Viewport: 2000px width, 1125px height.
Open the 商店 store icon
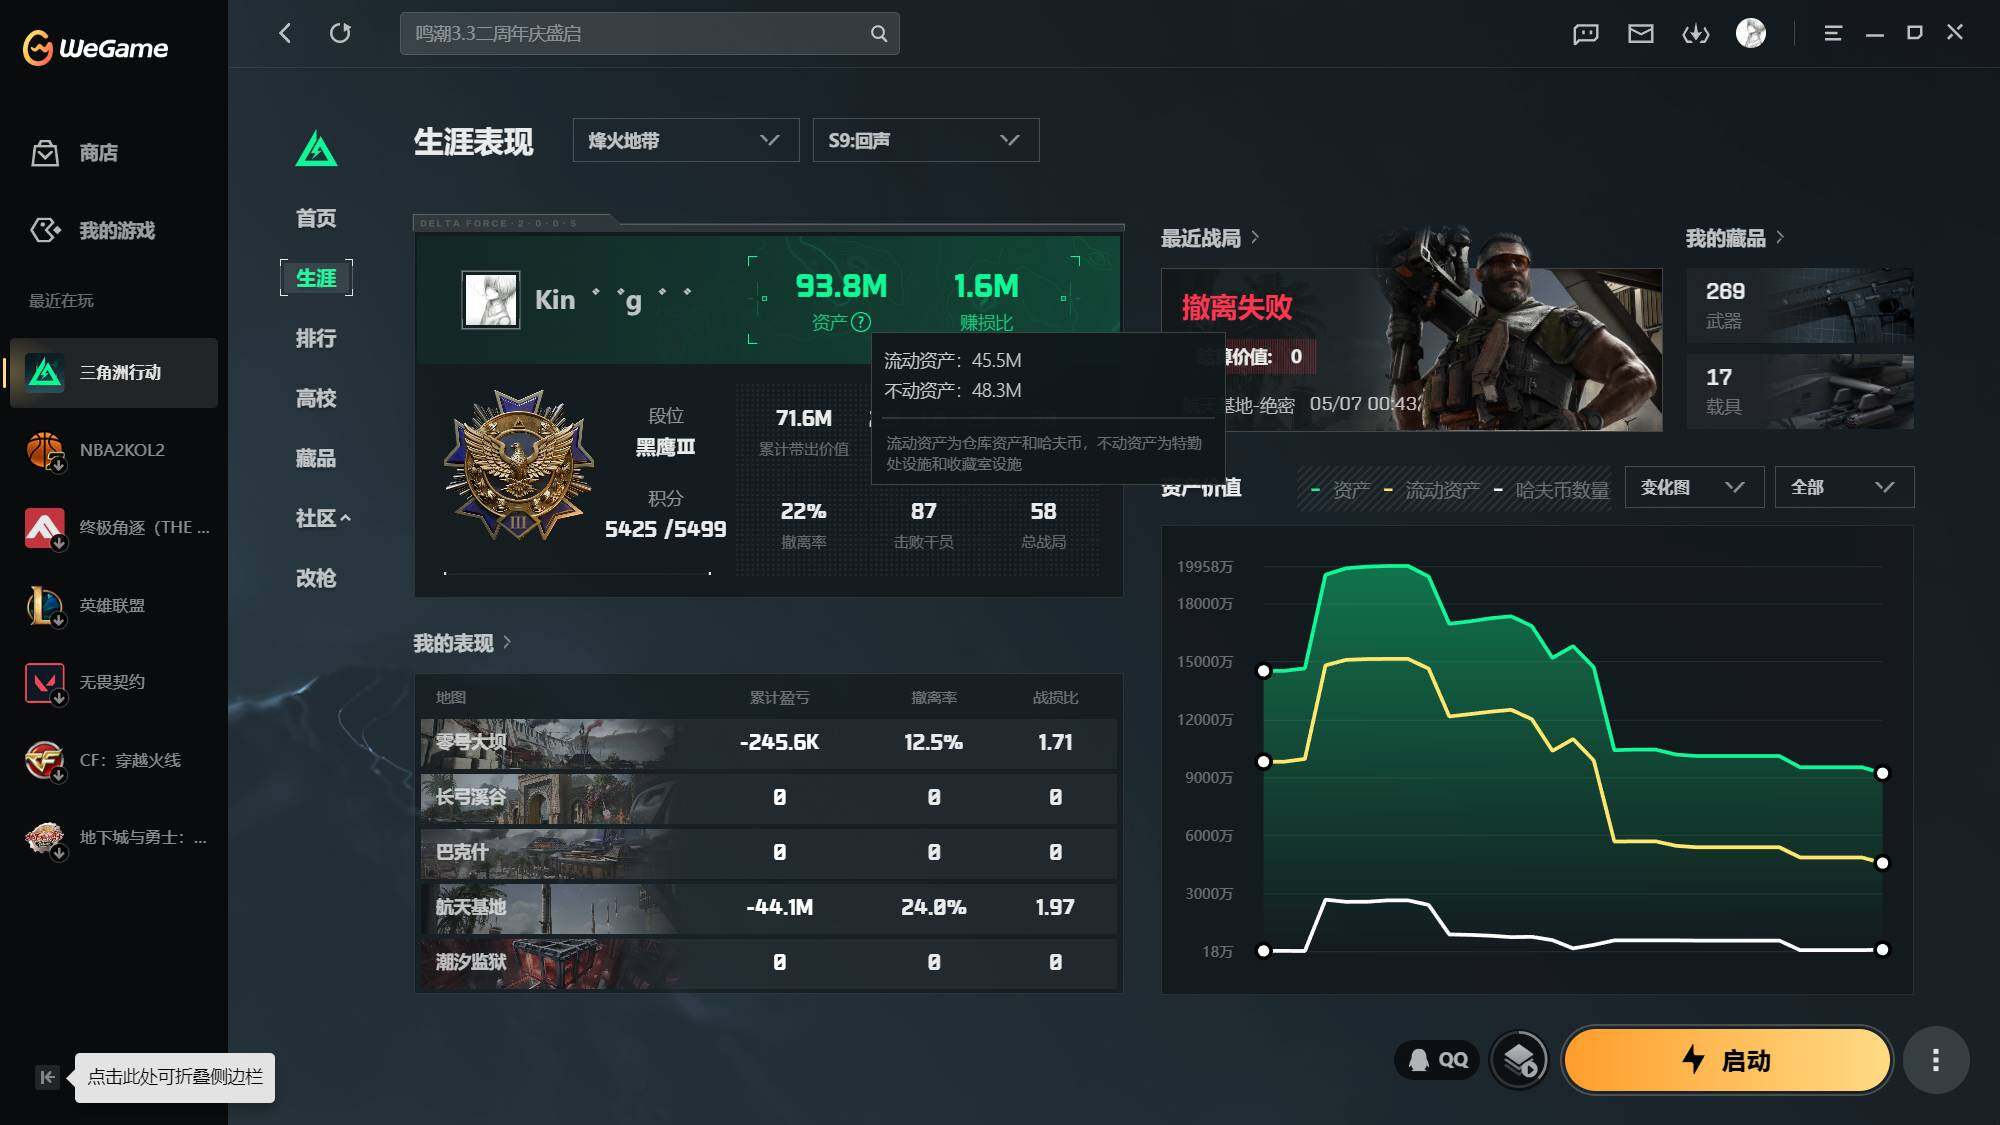(x=45, y=153)
